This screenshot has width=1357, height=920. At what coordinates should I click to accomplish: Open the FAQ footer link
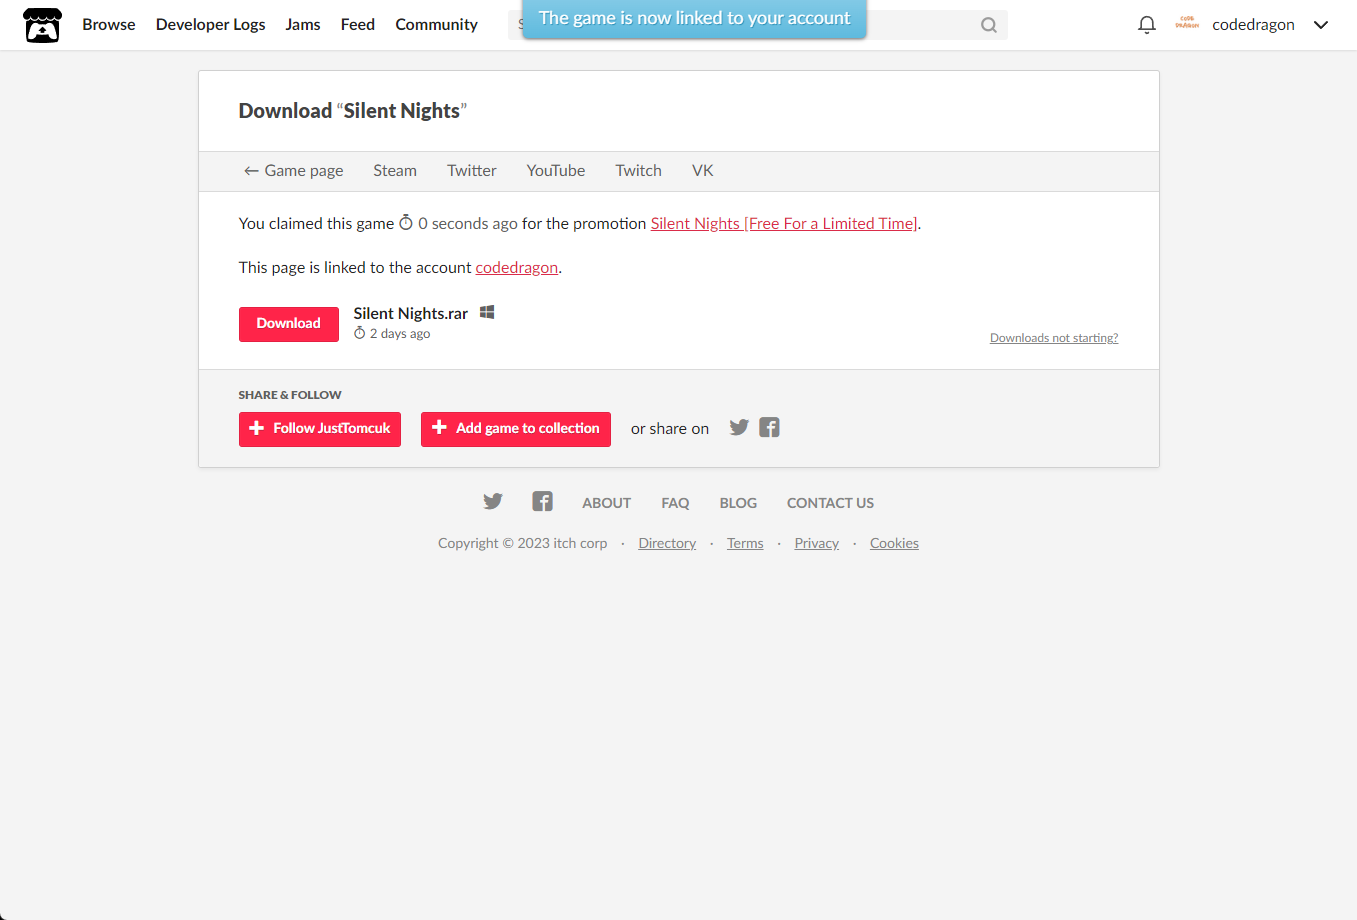tap(675, 503)
